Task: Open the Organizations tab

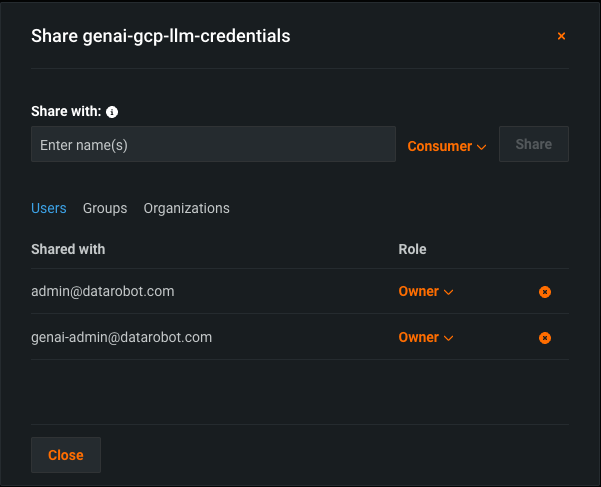Action: click(186, 208)
